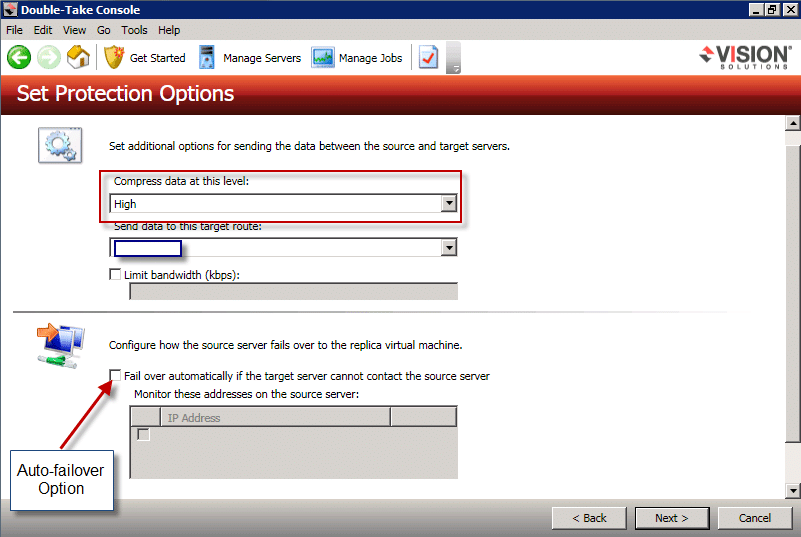Open the Help menu
The height and width of the screenshot is (537, 801).
(x=169, y=30)
